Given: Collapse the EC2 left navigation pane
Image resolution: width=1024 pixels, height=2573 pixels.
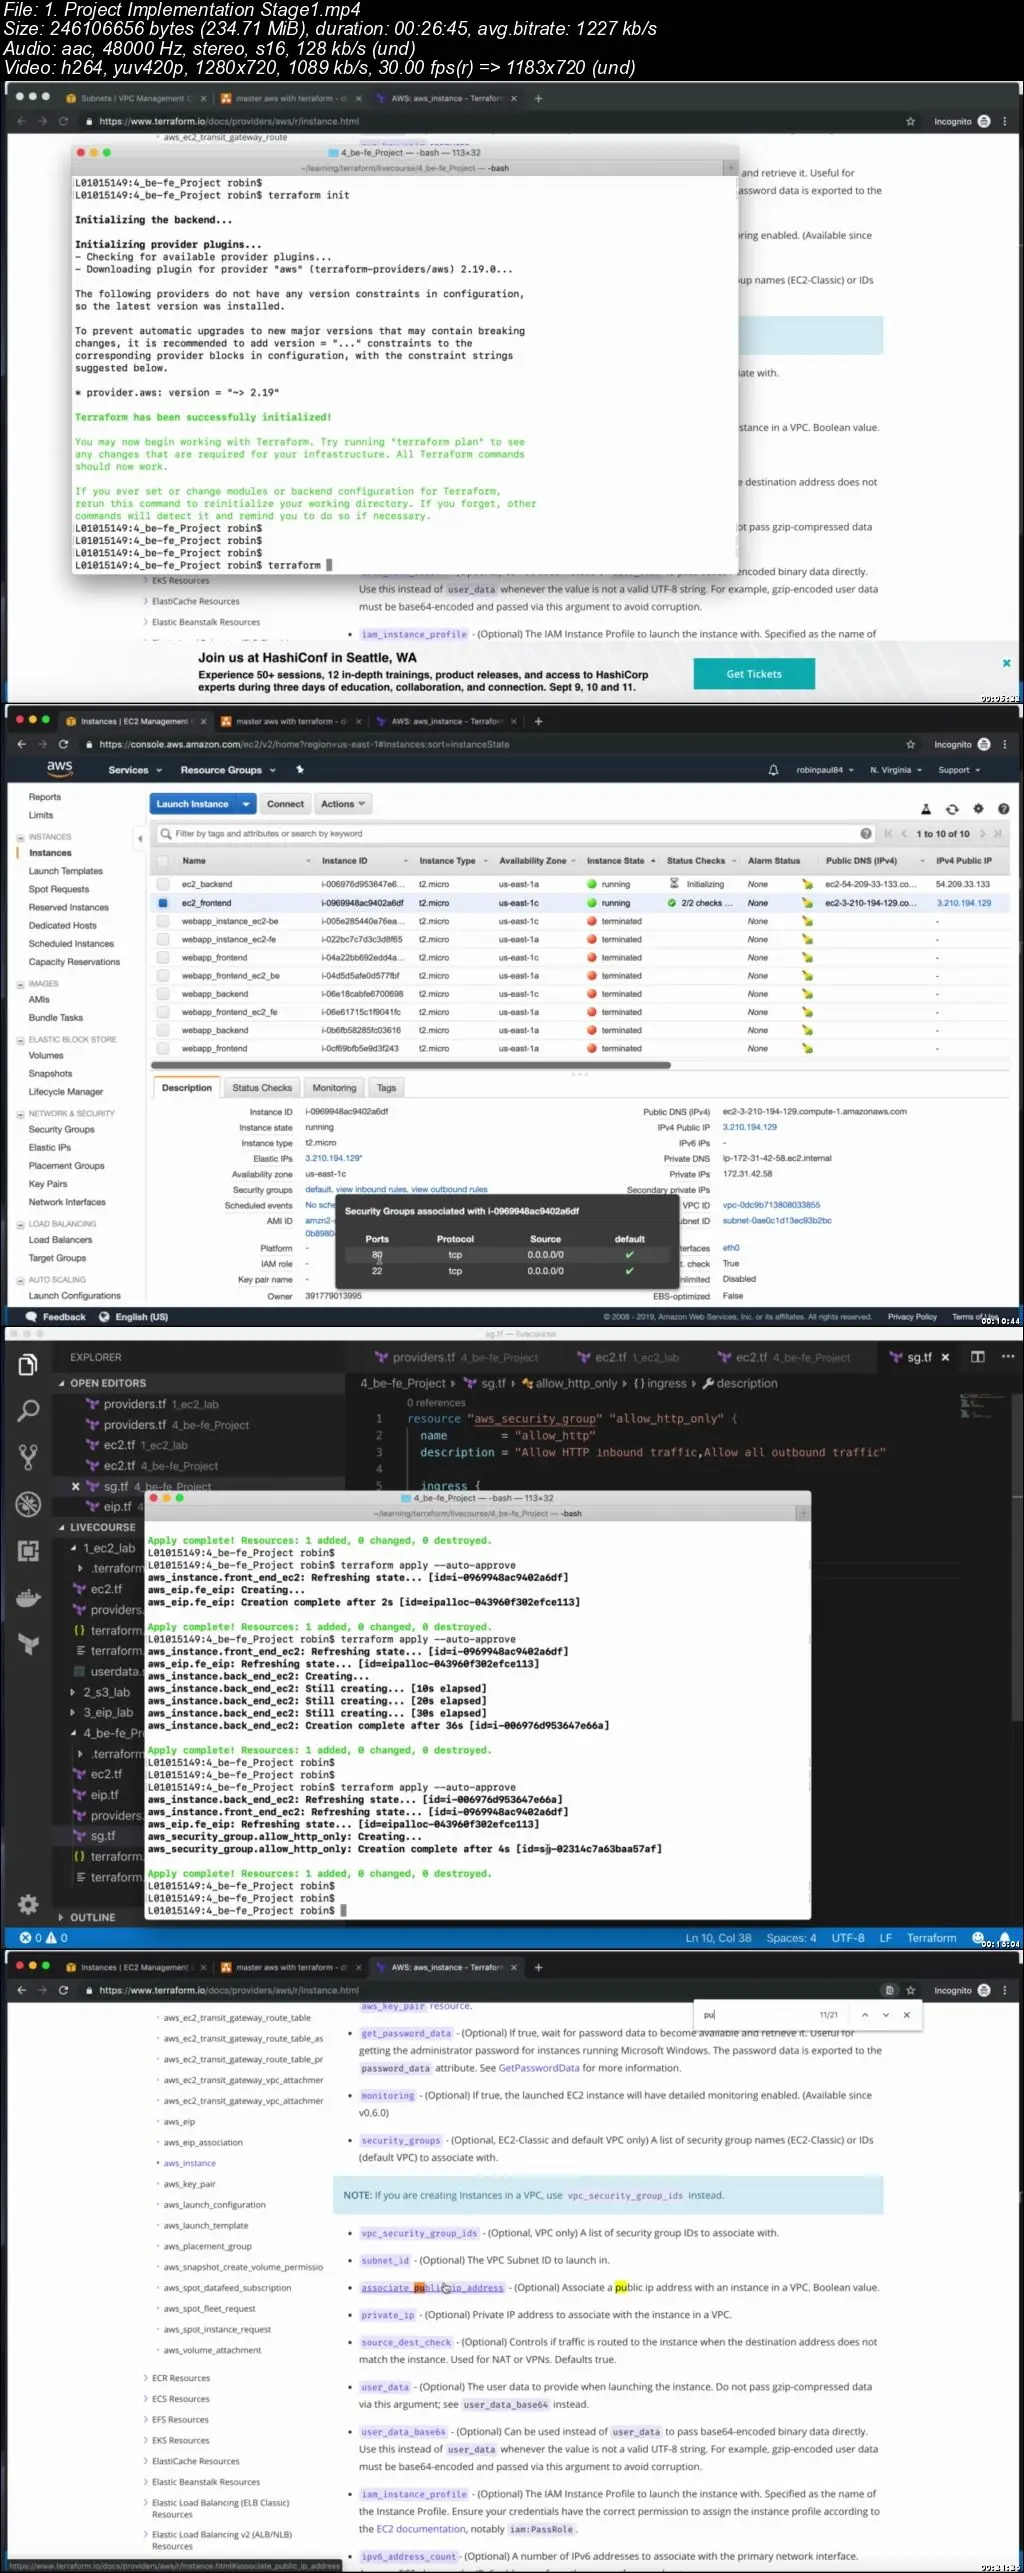Looking at the screenshot, I should pos(140,838).
